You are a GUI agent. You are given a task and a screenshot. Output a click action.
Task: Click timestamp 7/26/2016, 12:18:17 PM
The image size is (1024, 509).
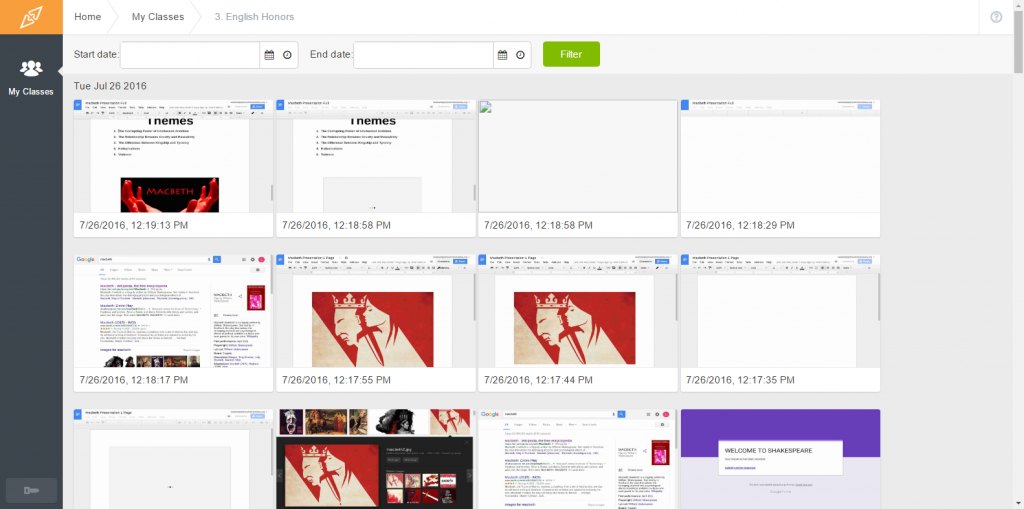134,380
